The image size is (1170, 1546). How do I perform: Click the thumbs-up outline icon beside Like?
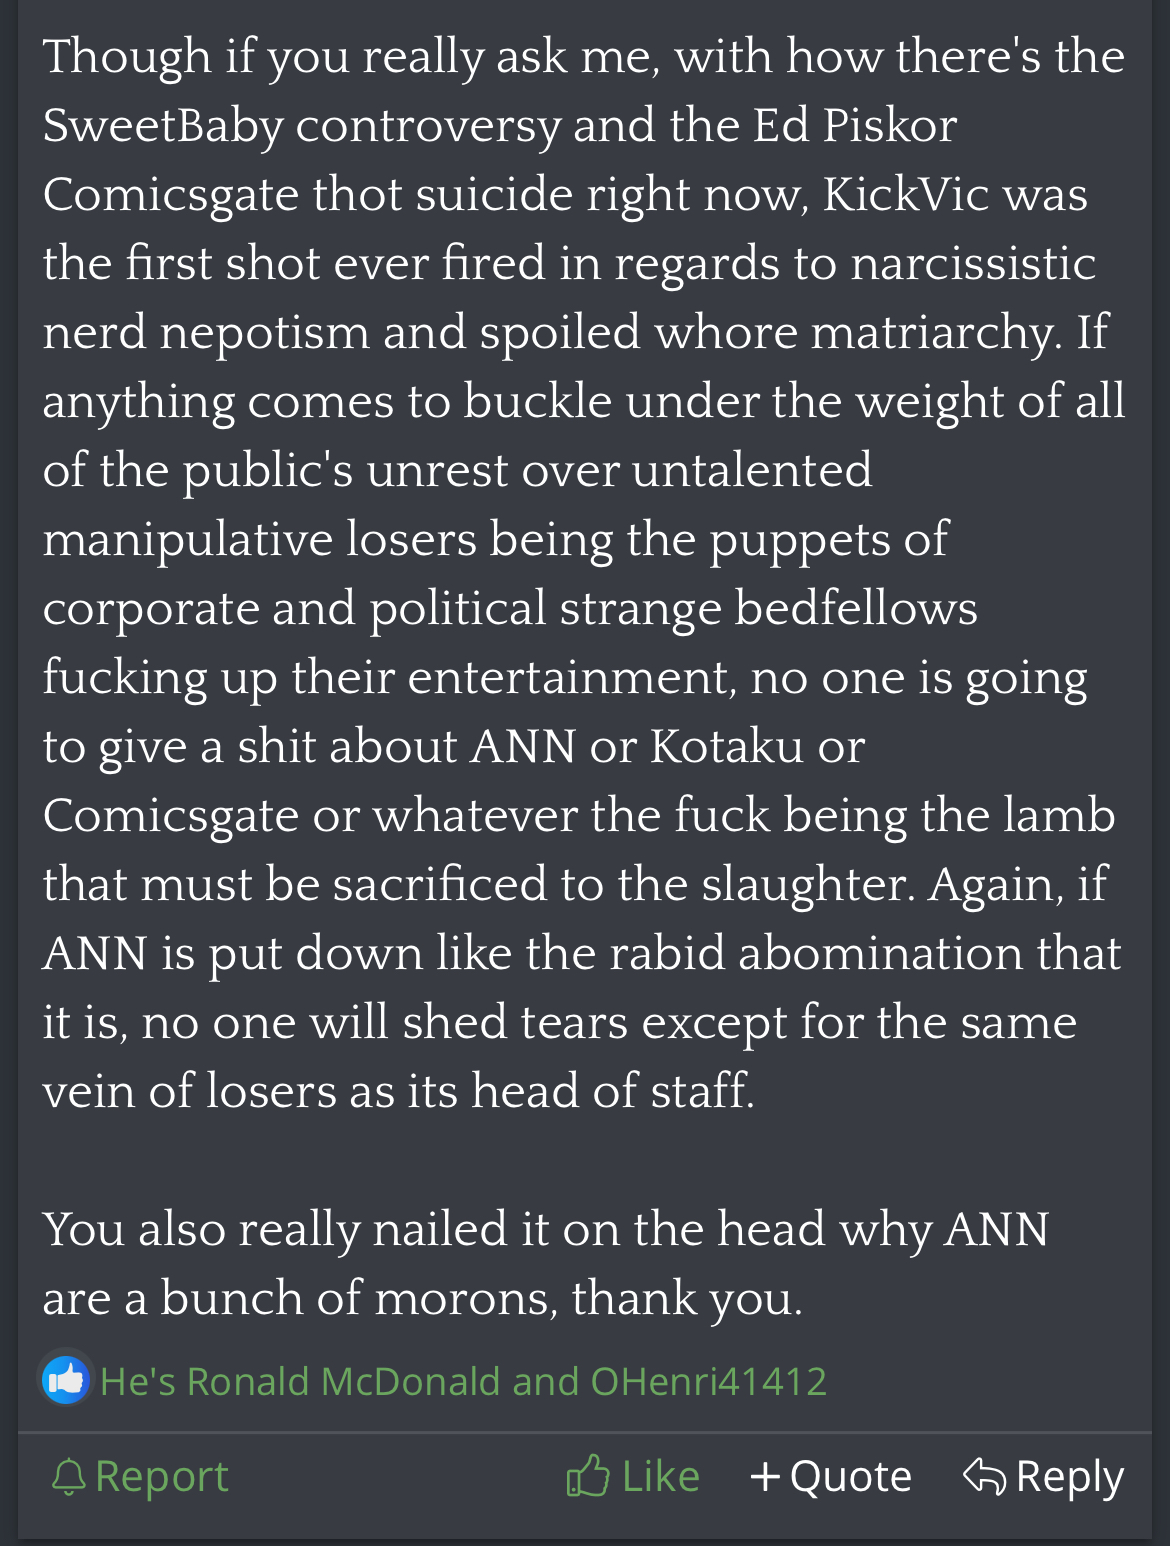(588, 1475)
